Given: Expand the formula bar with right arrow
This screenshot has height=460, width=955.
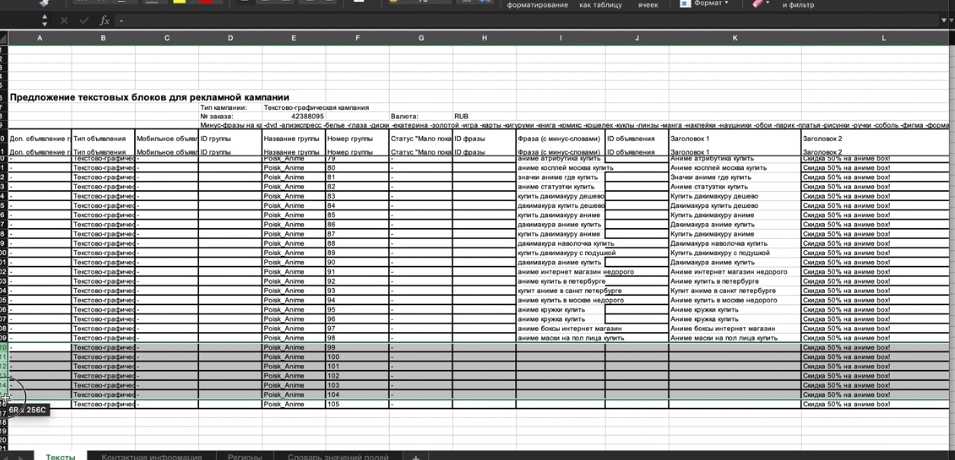Looking at the screenshot, I should pyautogui.click(x=945, y=20).
